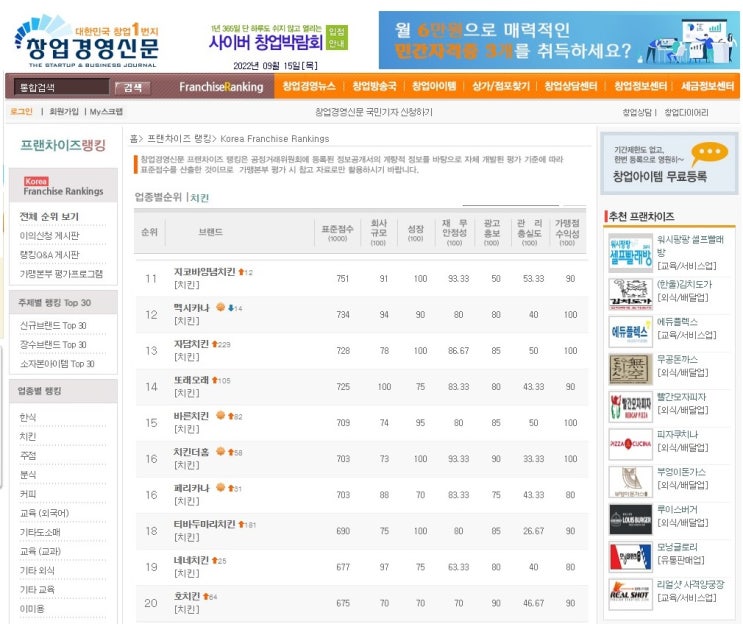Open the 이의신청 게시판 sidebar link
The width and height of the screenshot is (743, 624).
(49, 235)
